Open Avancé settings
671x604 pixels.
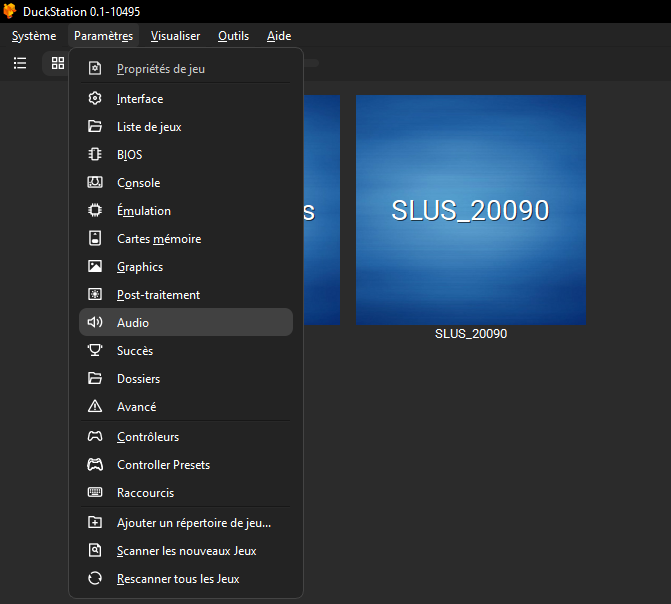186,406
